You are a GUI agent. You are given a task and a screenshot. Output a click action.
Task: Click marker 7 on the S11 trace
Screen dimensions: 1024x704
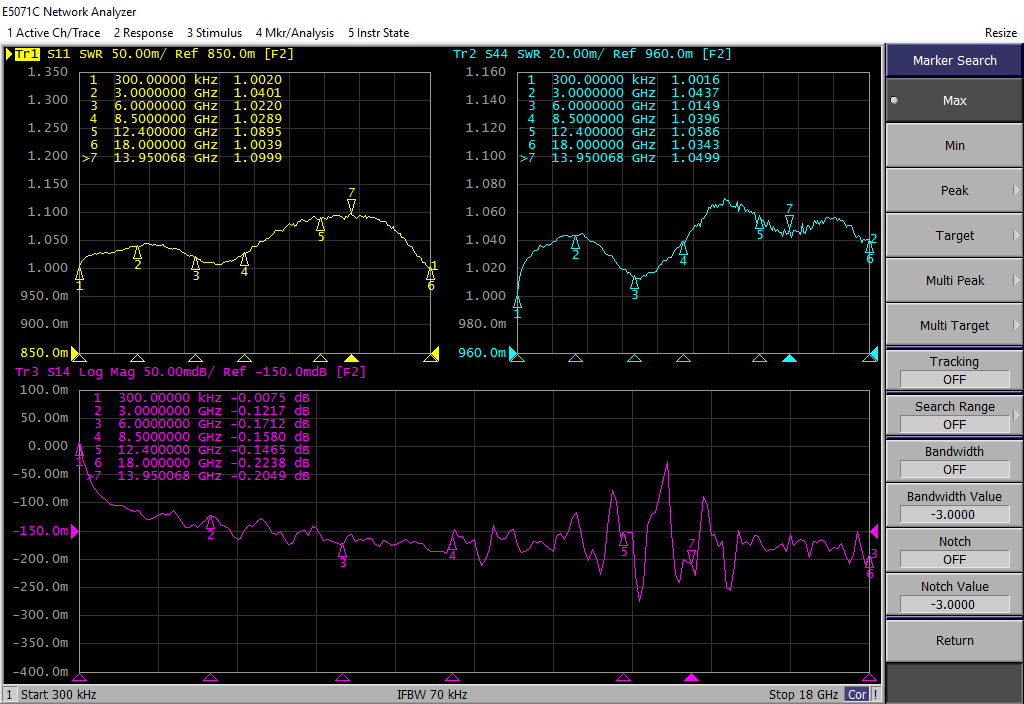(x=351, y=205)
